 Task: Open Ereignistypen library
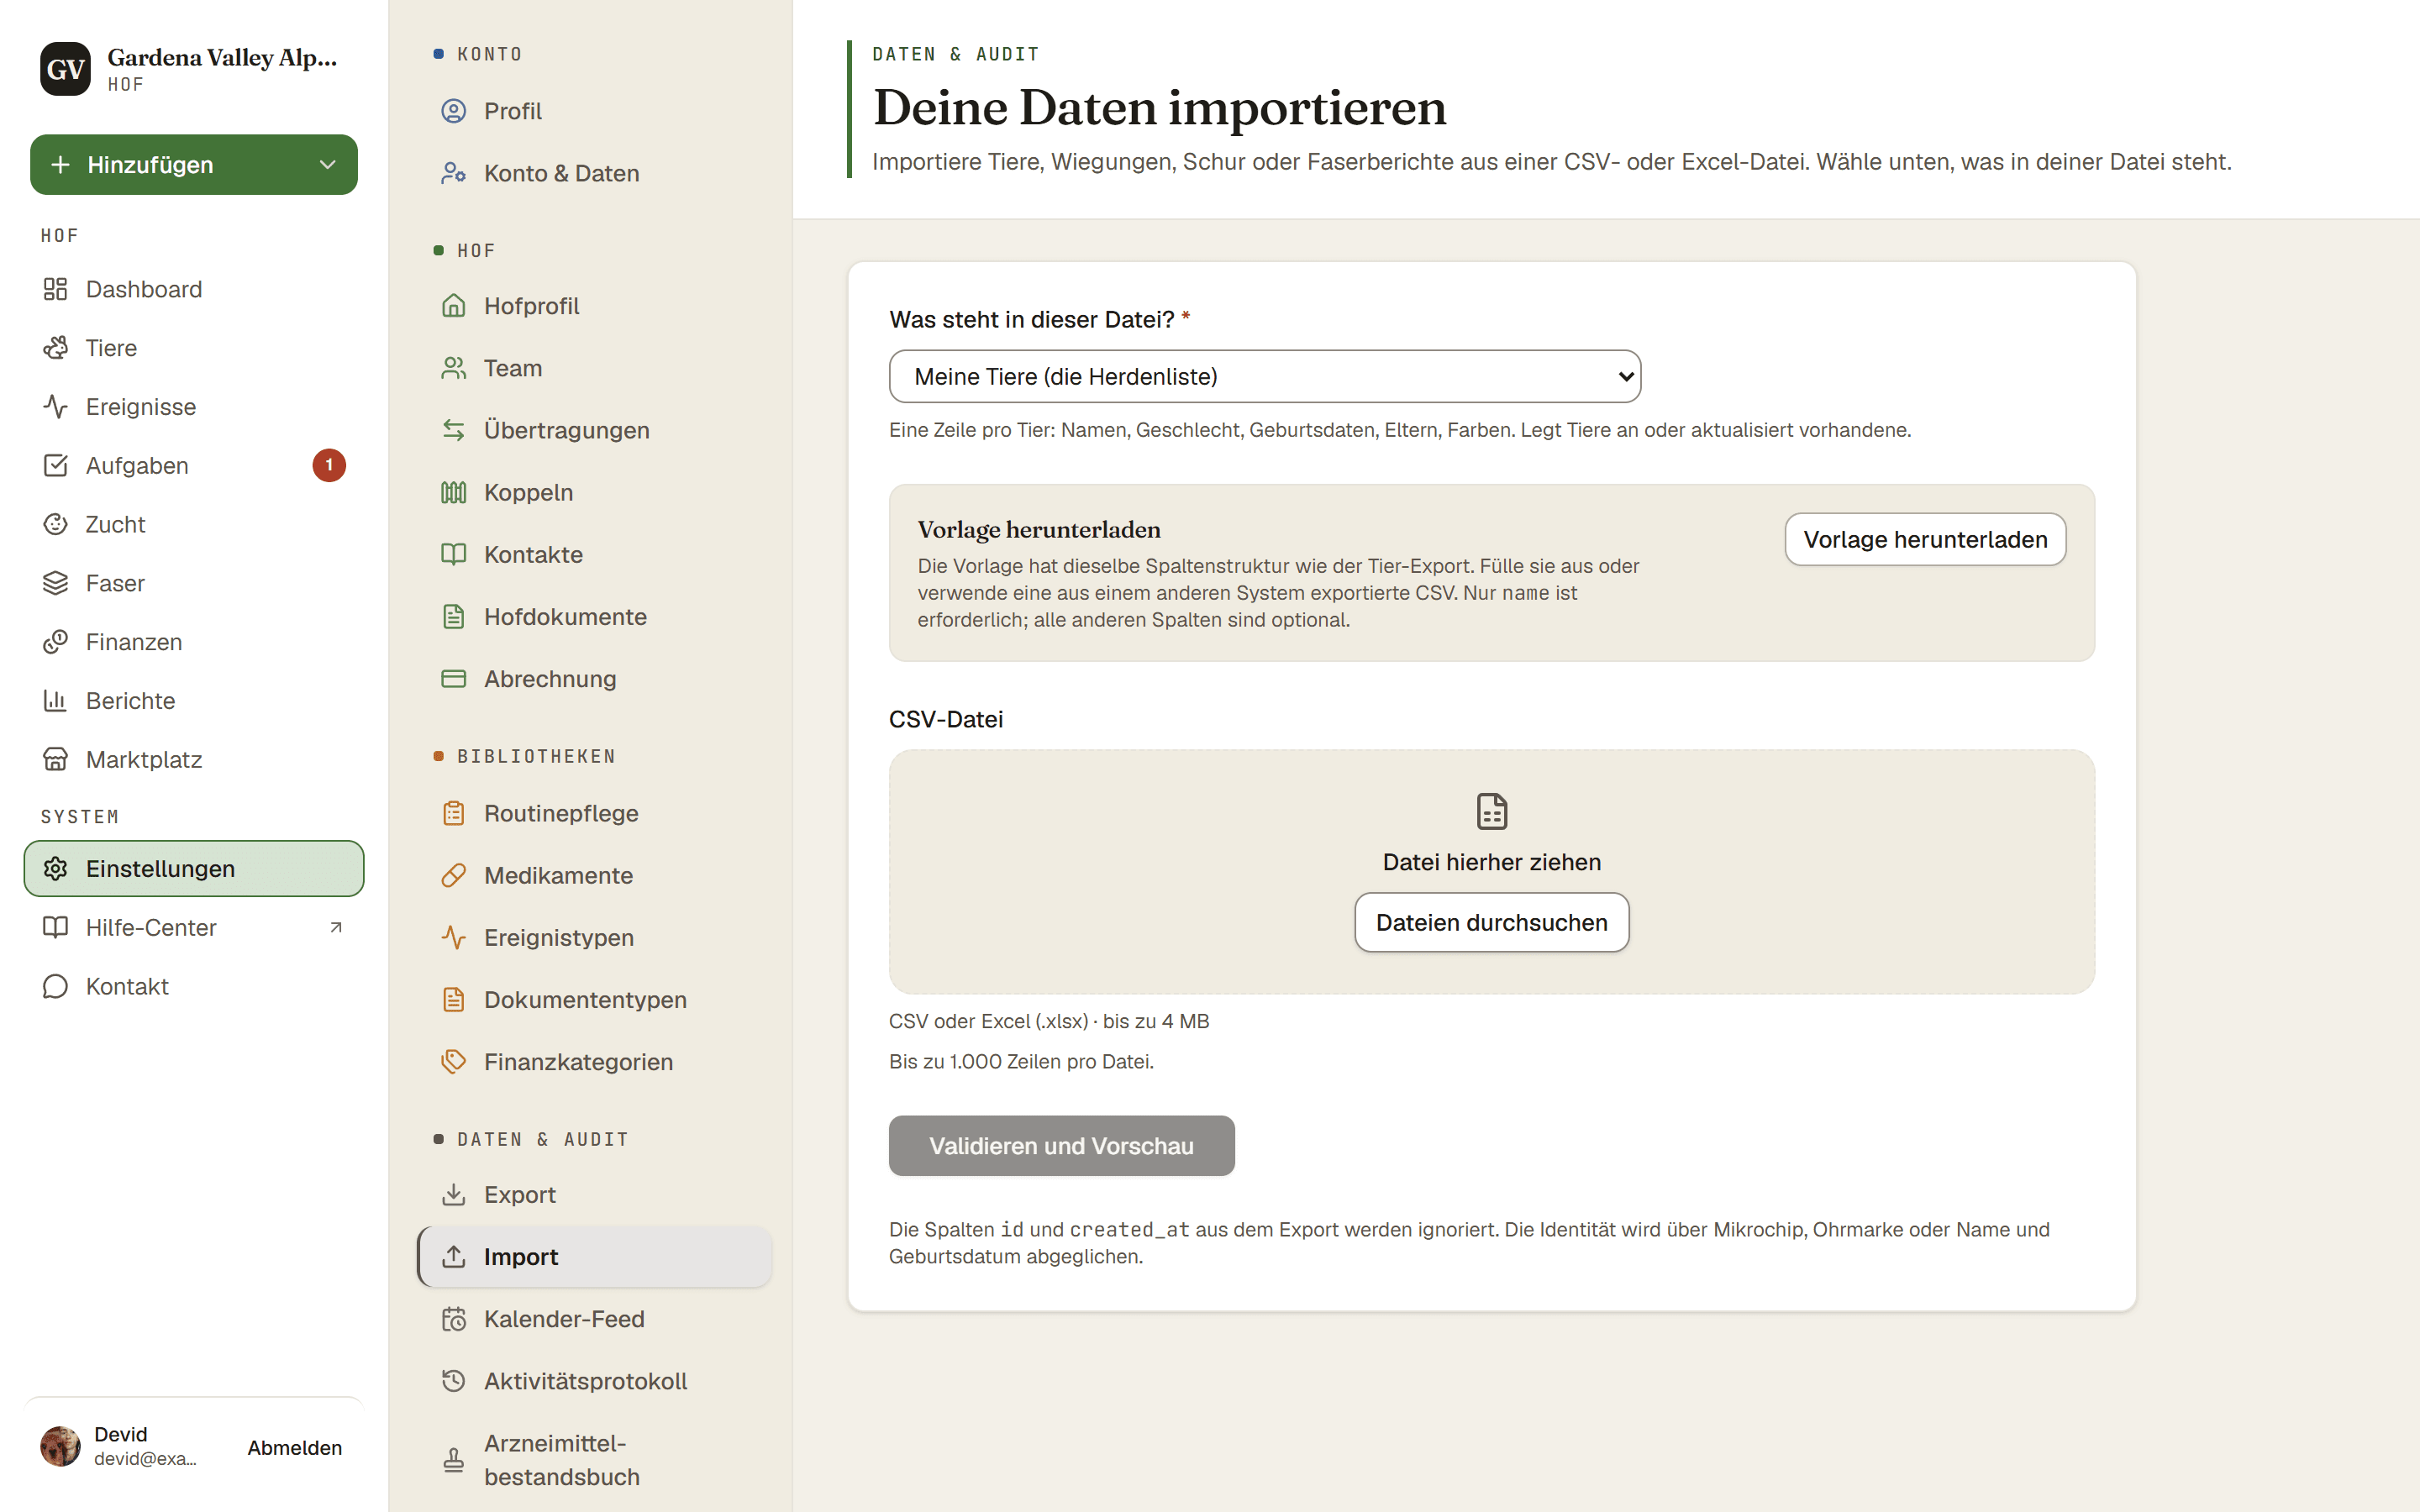tap(594, 937)
